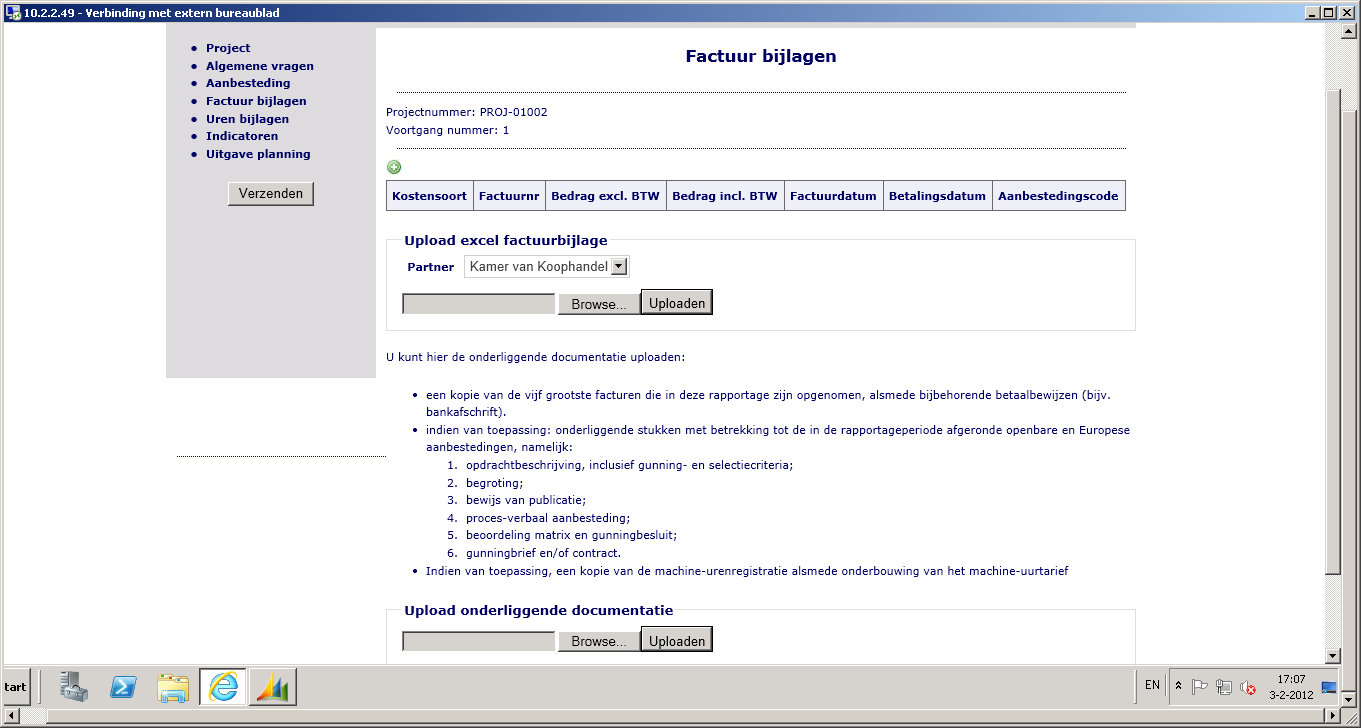The image size is (1361, 728).
Task: Click the show desktop tray icon
Action: [x=1330, y=686]
